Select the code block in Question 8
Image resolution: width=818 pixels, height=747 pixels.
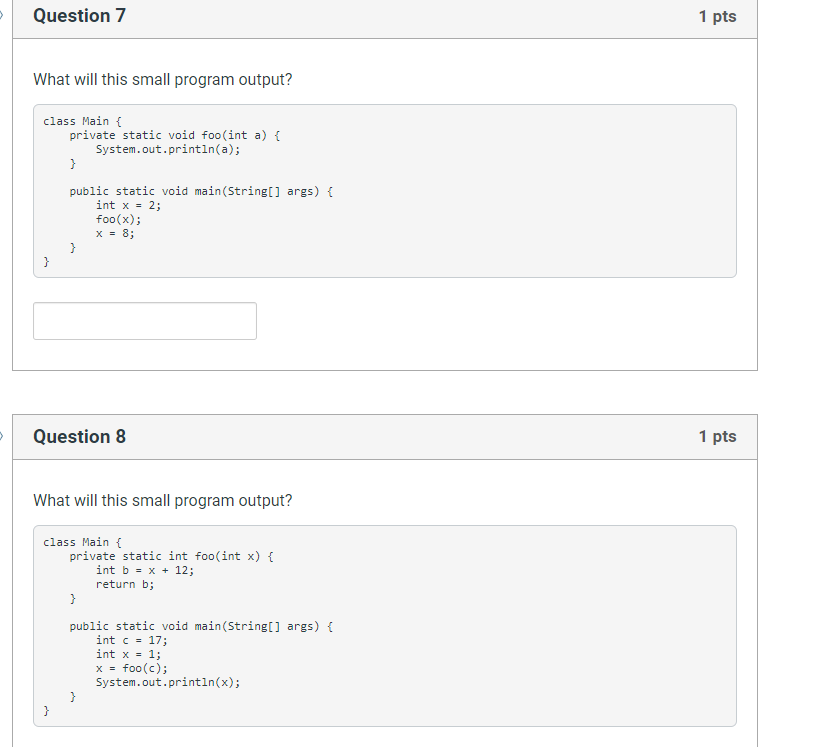(x=384, y=625)
